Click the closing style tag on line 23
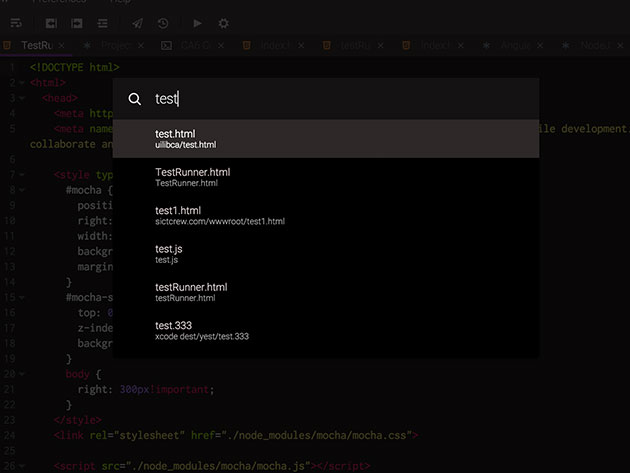This screenshot has height=473, width=630. 78,420
